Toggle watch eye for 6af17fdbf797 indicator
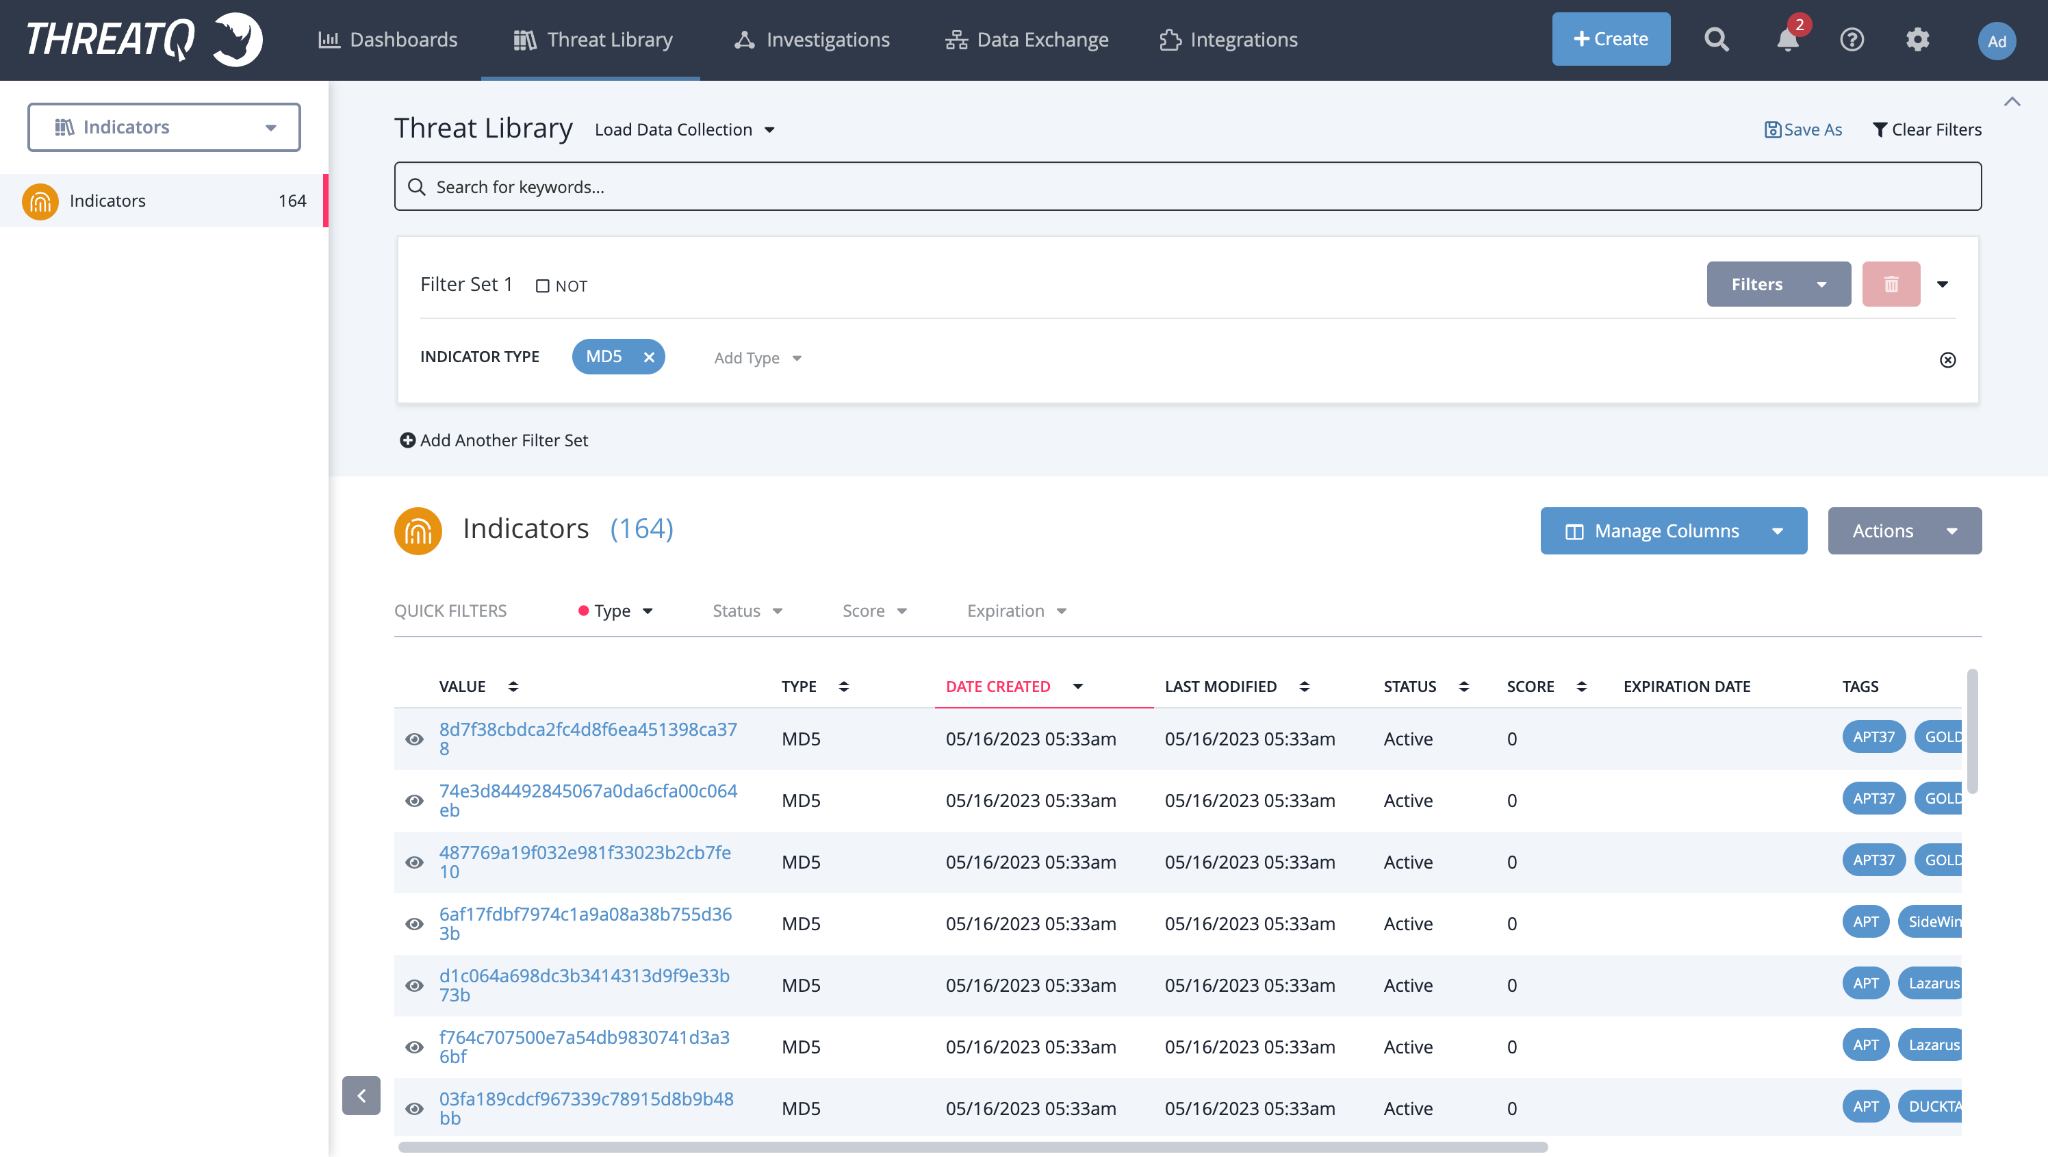 (414, 924)
